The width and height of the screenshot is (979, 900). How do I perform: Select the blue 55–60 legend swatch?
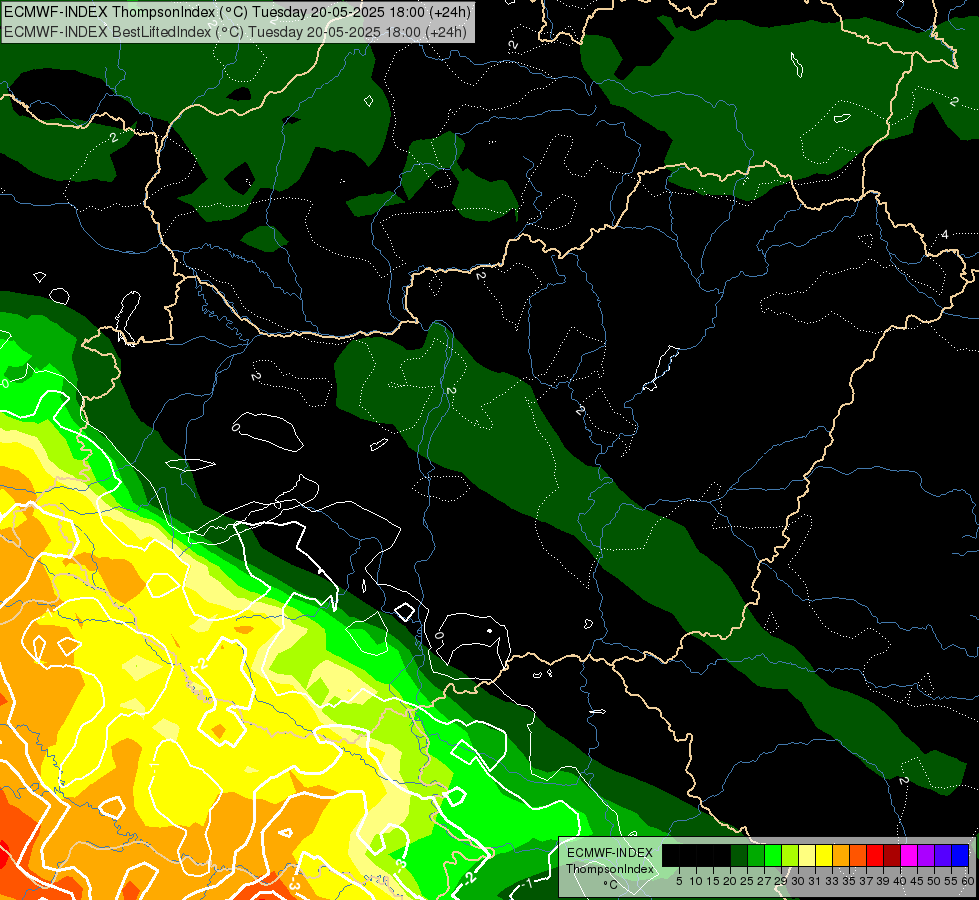click(x=960, y=855)
